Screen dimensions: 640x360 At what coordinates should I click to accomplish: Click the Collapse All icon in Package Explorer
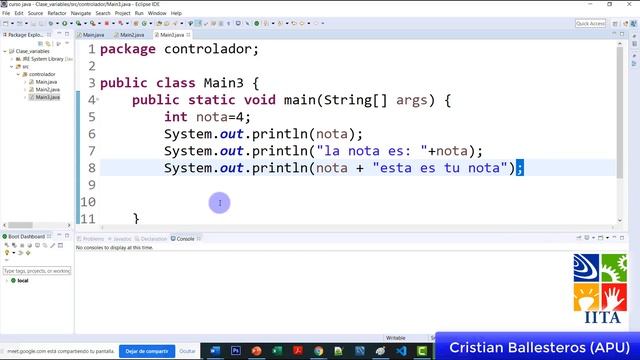(40, 43)
